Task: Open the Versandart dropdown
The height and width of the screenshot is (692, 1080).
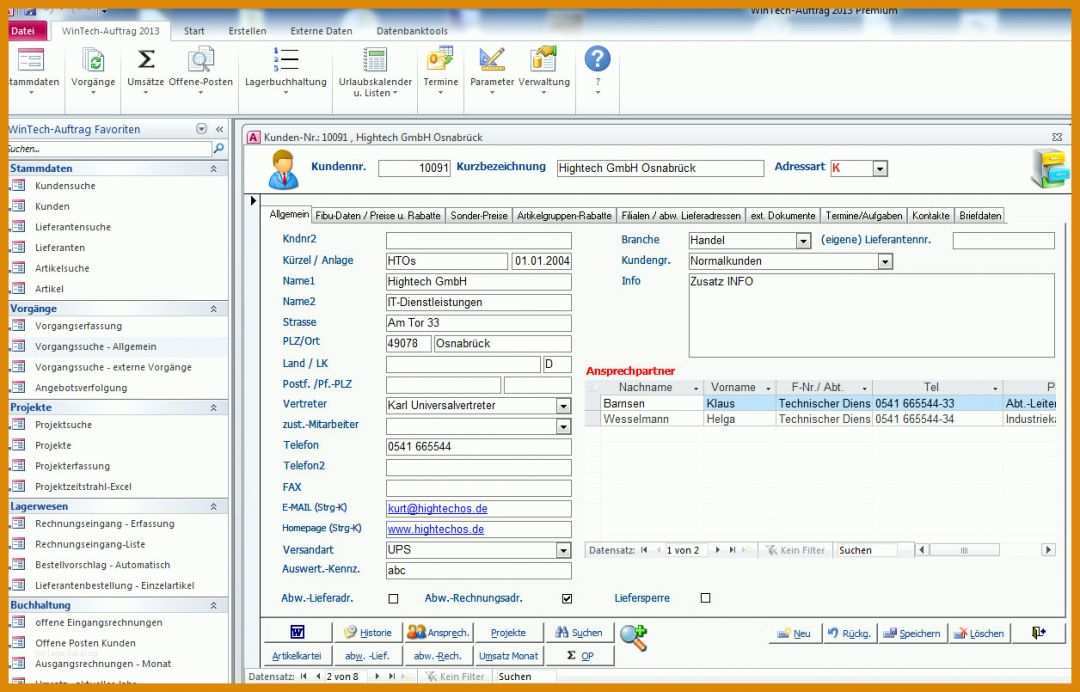Action: pos(563,550)
